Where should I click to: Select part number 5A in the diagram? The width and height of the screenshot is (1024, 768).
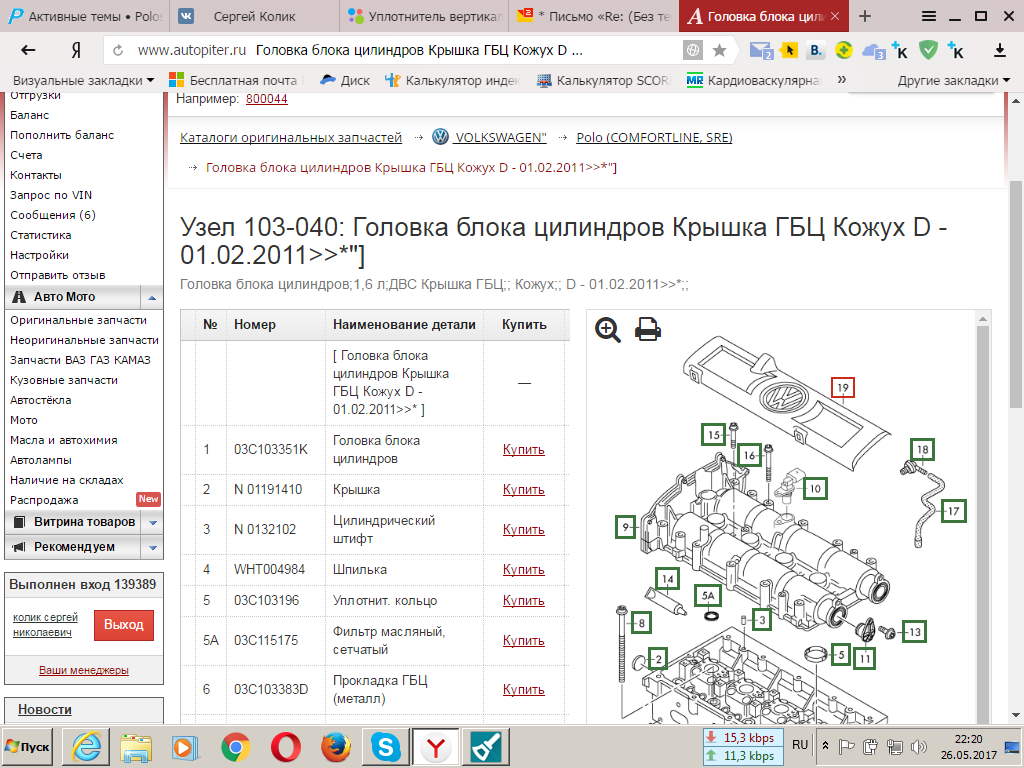[x=708, y=596]
